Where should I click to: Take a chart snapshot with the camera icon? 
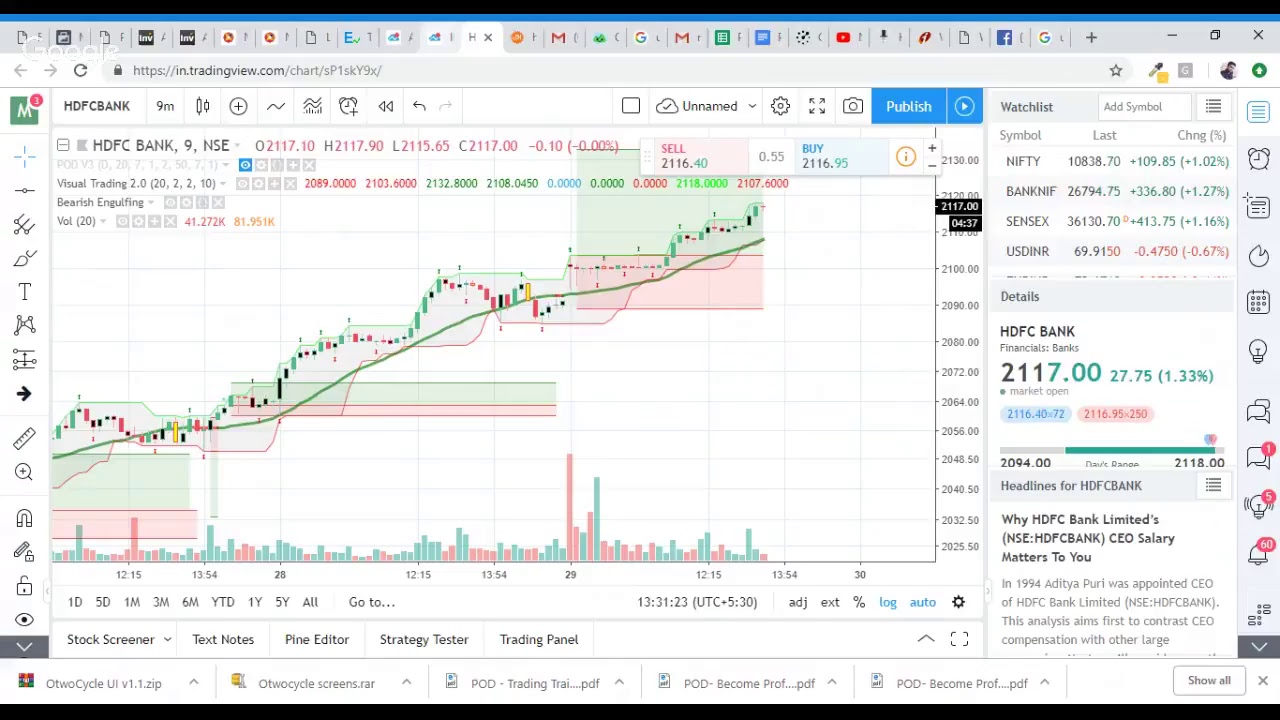coord(853,106)
